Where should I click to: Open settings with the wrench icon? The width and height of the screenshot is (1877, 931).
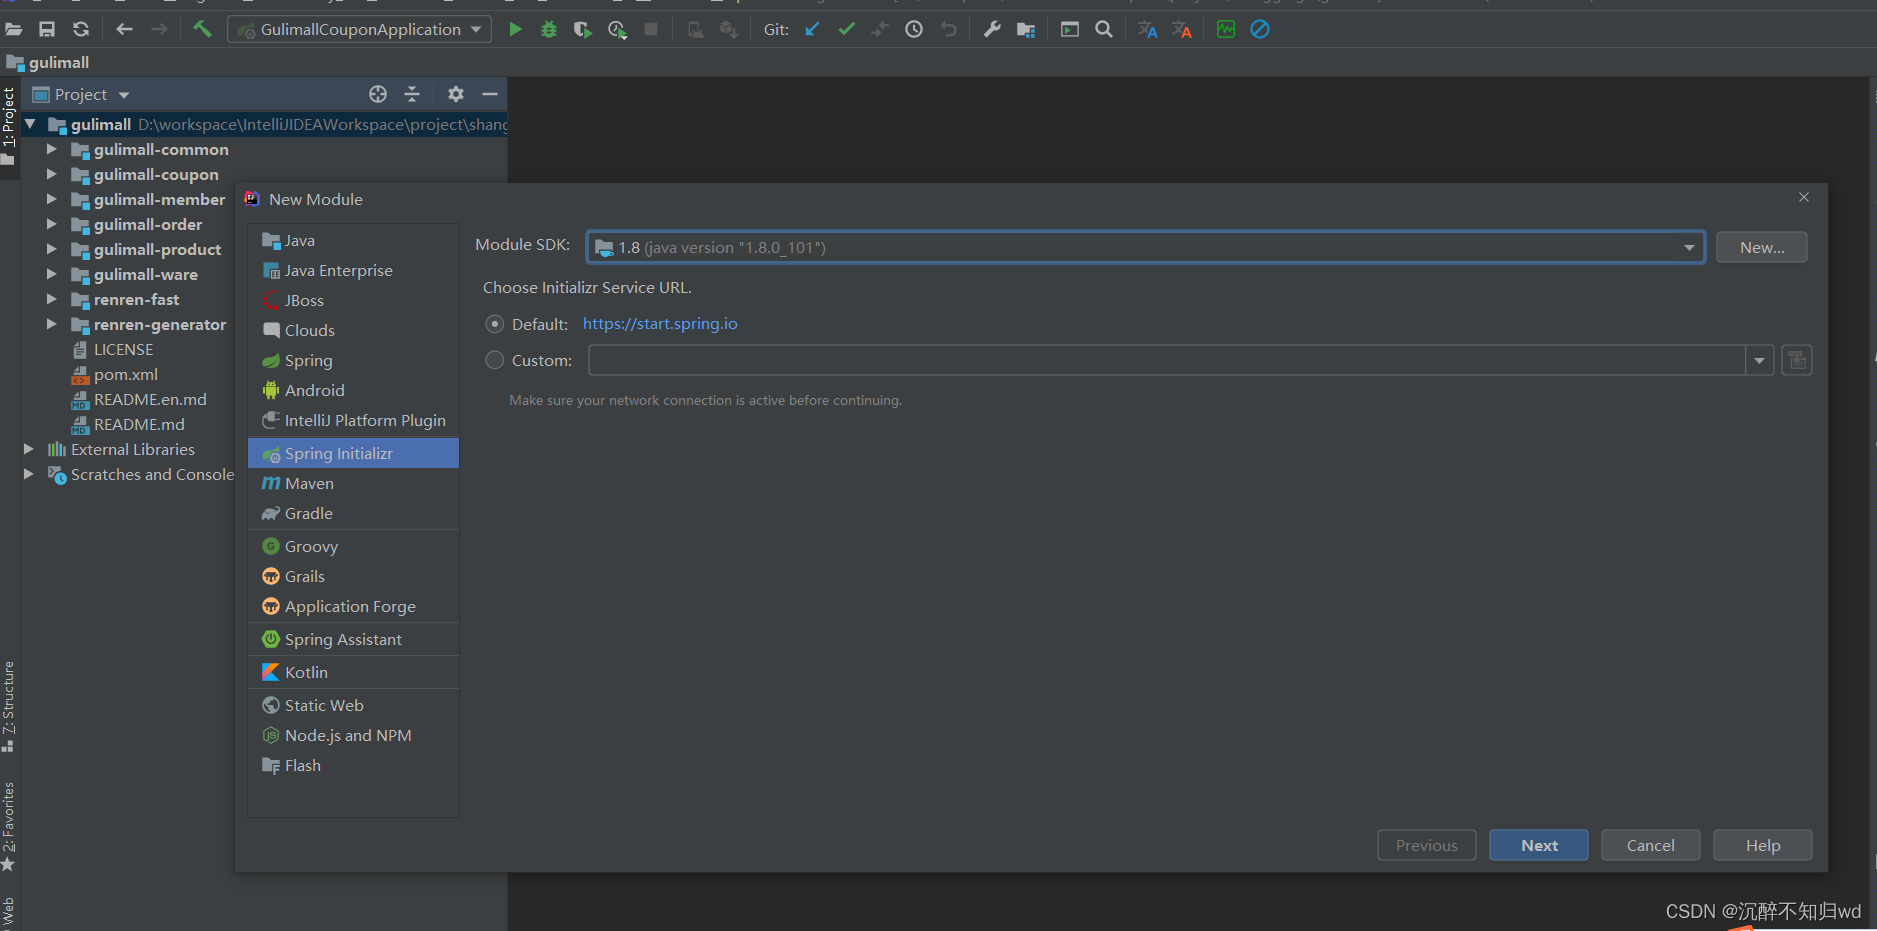point(992,30)
